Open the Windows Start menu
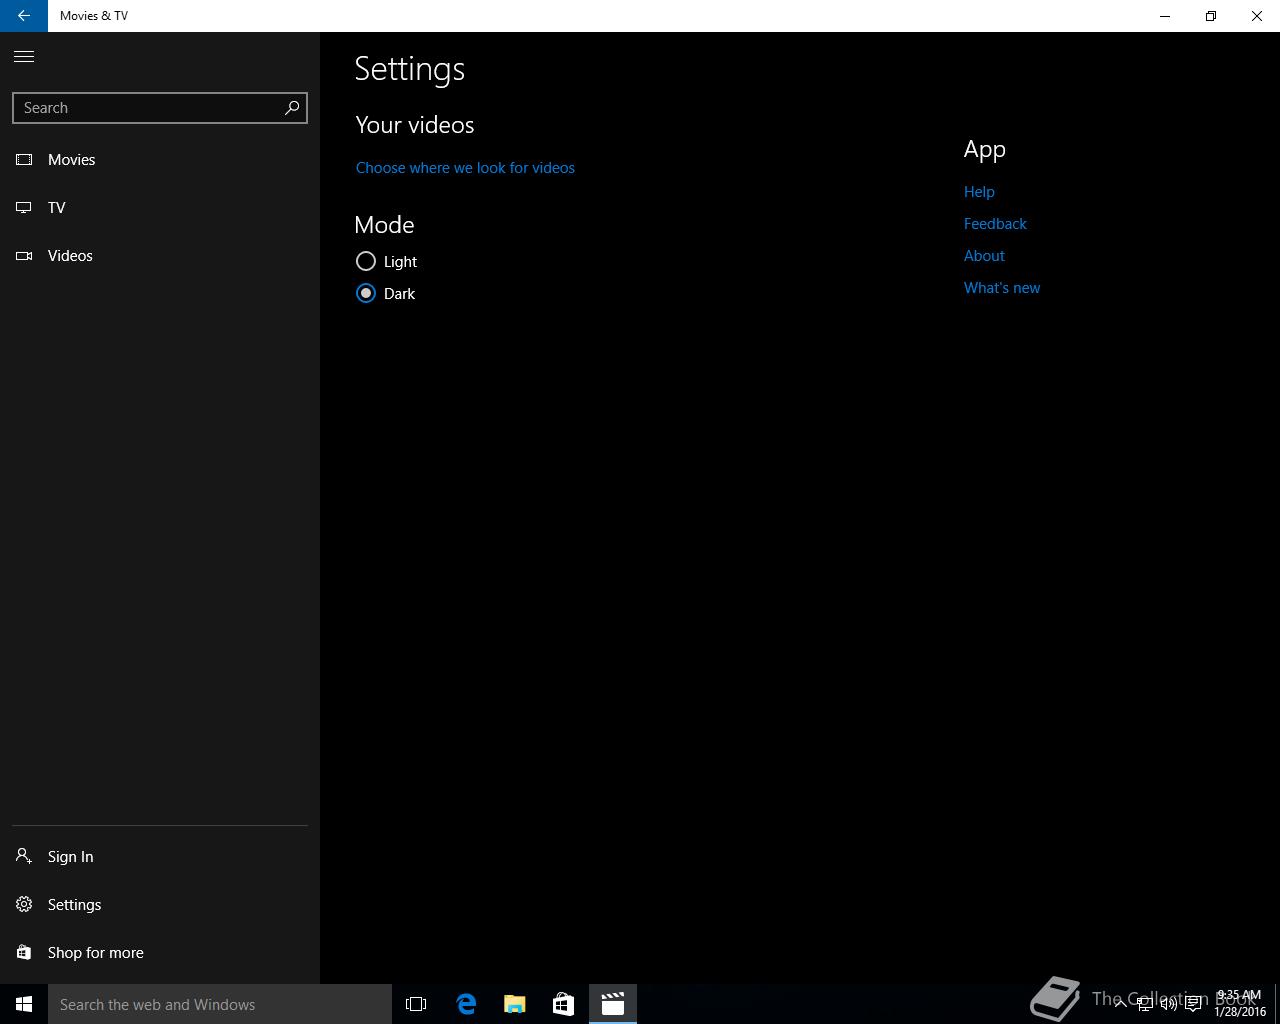The width and height of the screenshot is (1280, 1024). 24,1004
